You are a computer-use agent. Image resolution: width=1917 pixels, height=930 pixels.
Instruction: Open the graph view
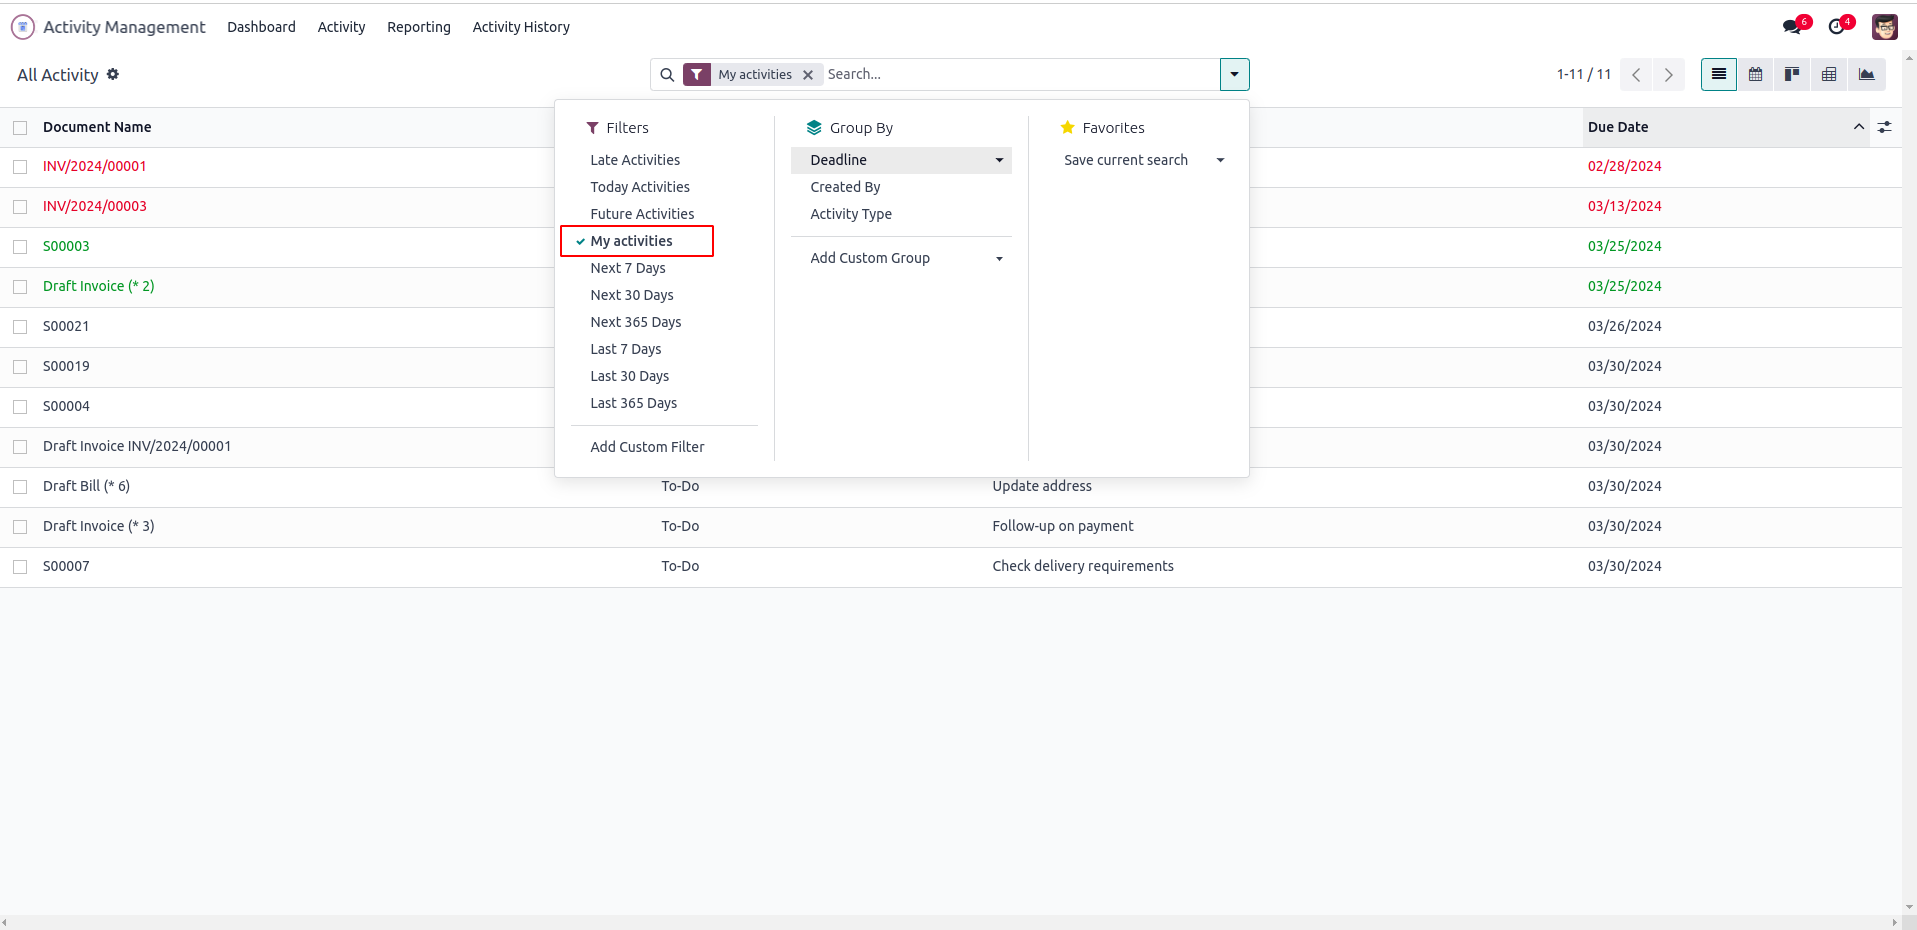coord(1866,75)
